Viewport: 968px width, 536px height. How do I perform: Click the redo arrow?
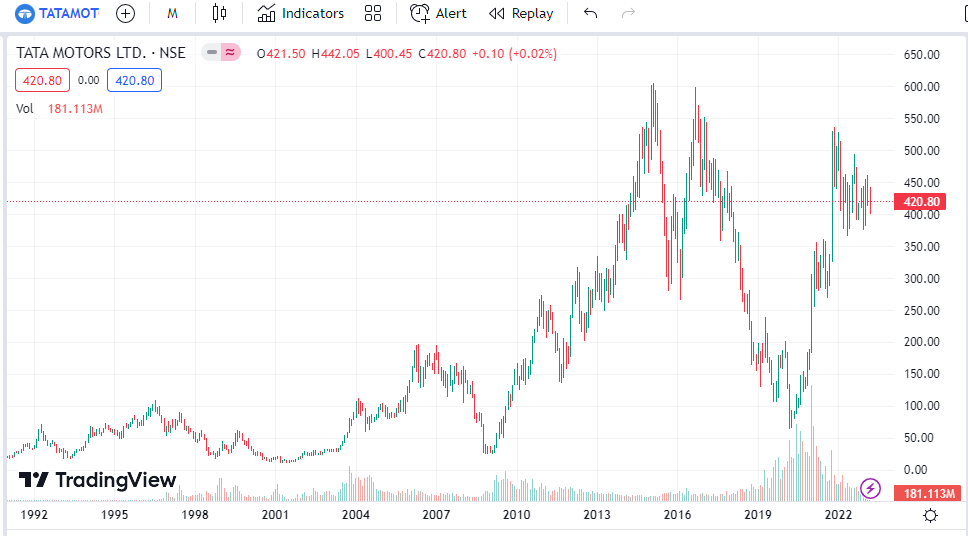(x=628, y=13)
